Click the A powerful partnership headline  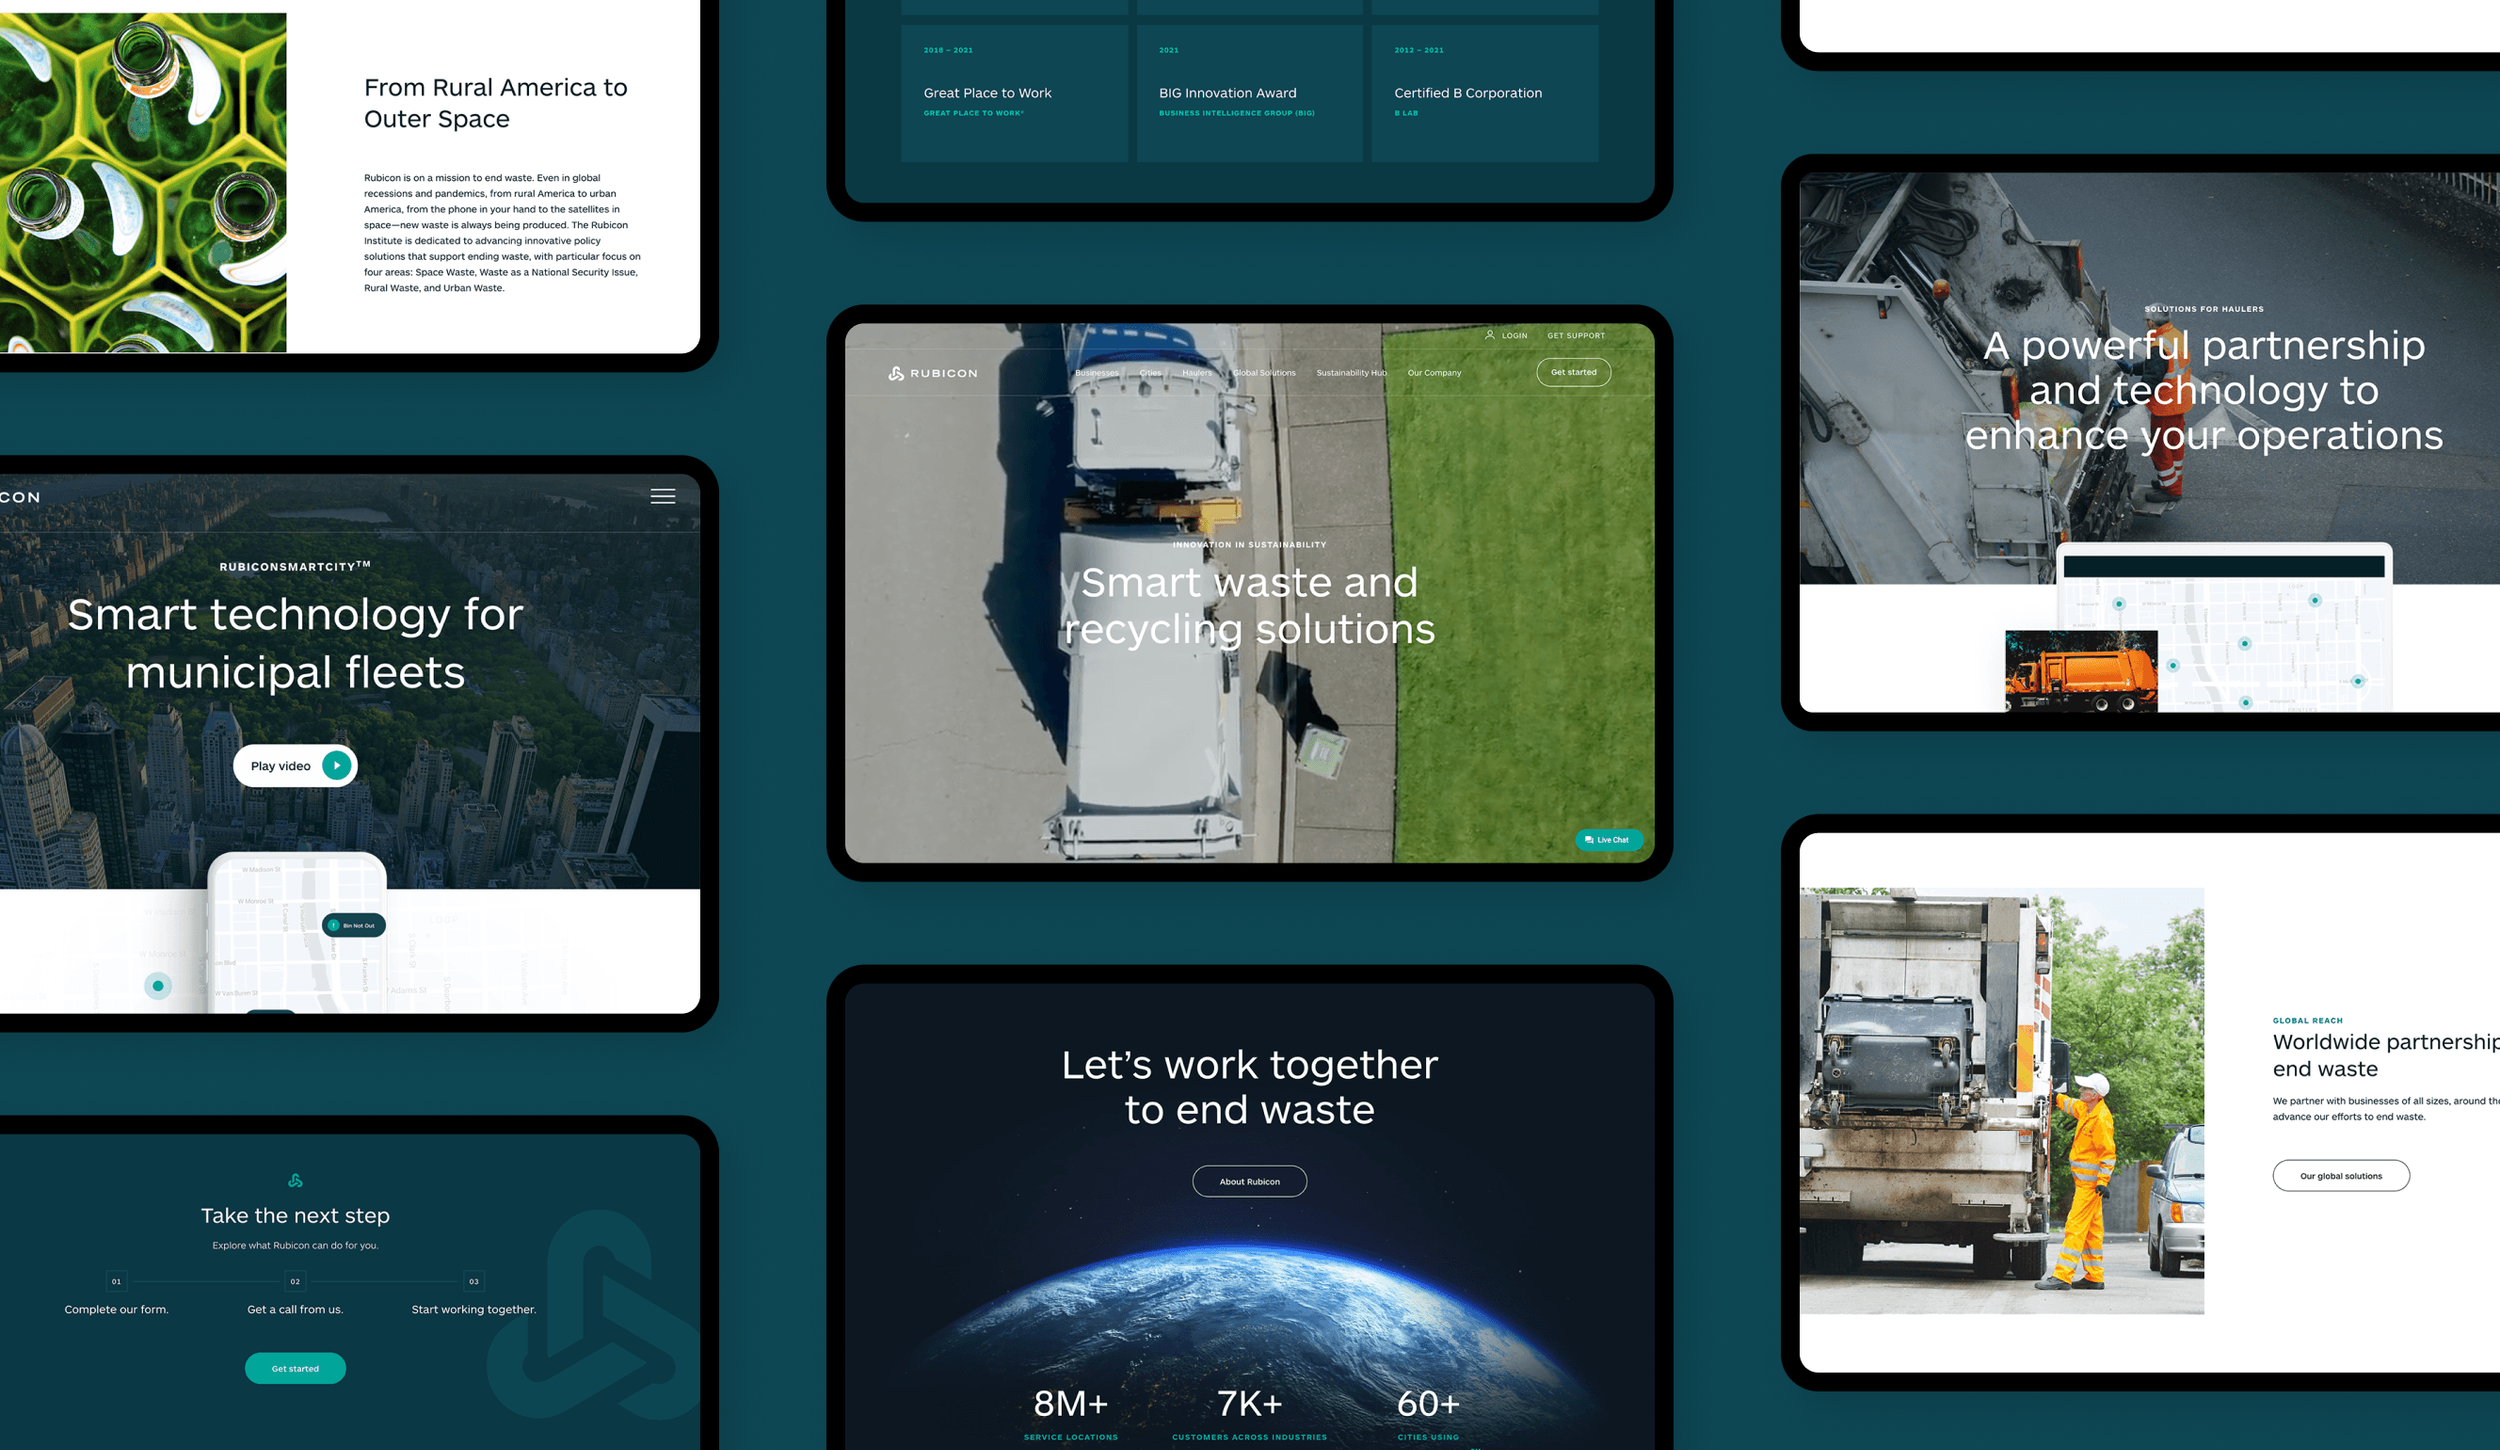[x=2204, y=391]
